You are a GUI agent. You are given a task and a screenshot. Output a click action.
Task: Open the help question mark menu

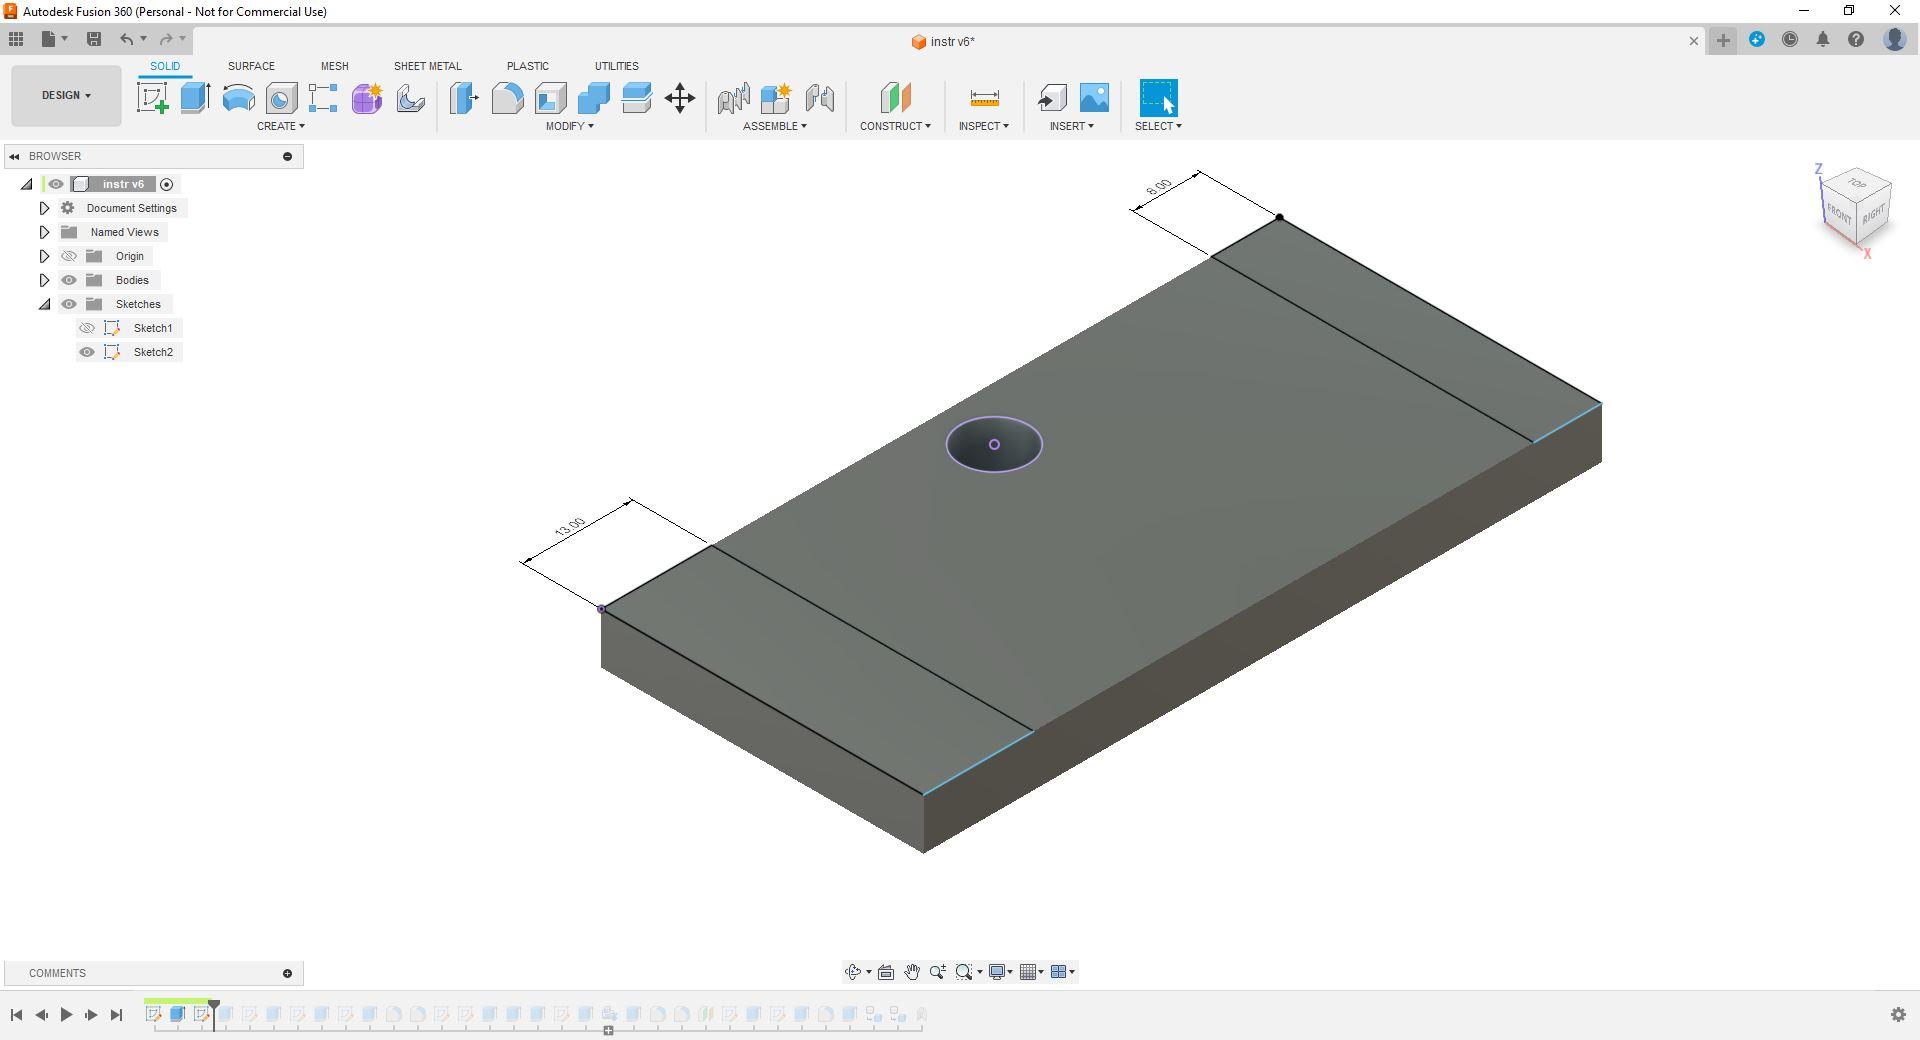click(1856, 40)
